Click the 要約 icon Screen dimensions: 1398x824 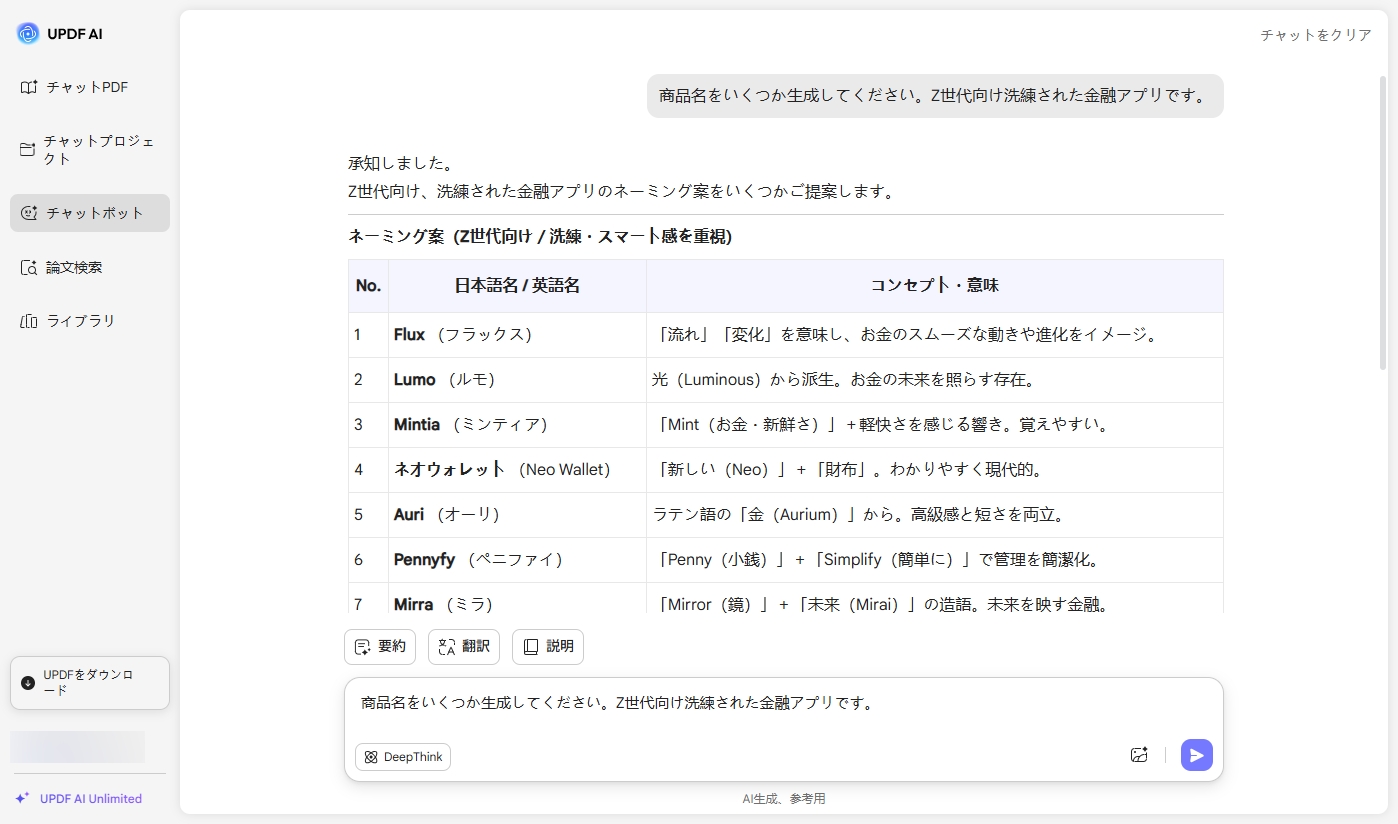pos(363,647)
